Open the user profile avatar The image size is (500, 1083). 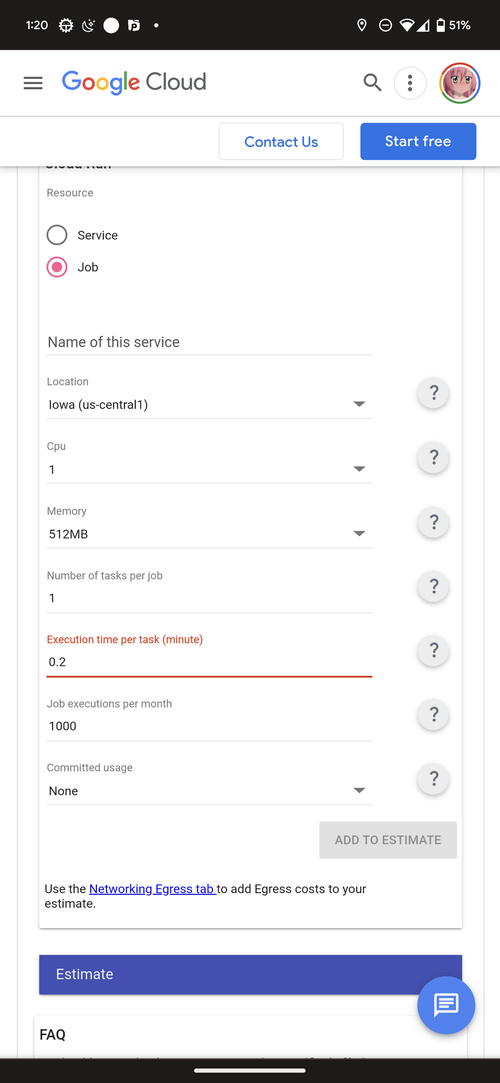click(x=460, y=83)
